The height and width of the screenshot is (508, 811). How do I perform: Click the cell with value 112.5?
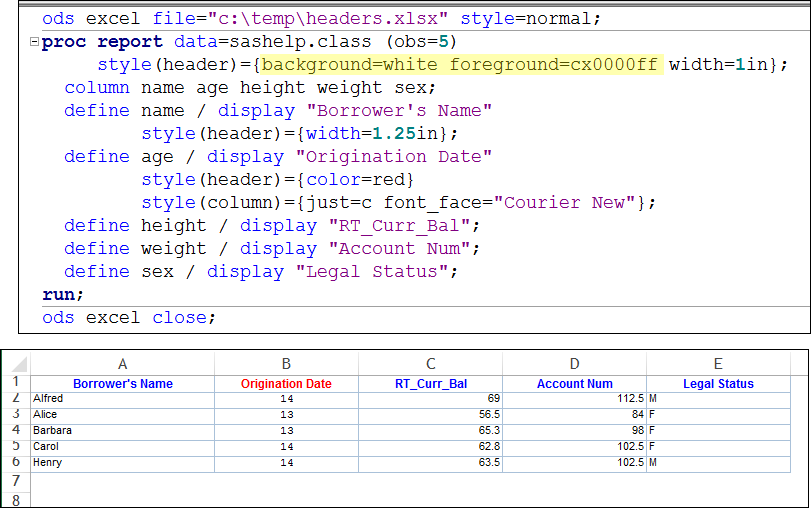pyautogui.click(x=574, y=398)
